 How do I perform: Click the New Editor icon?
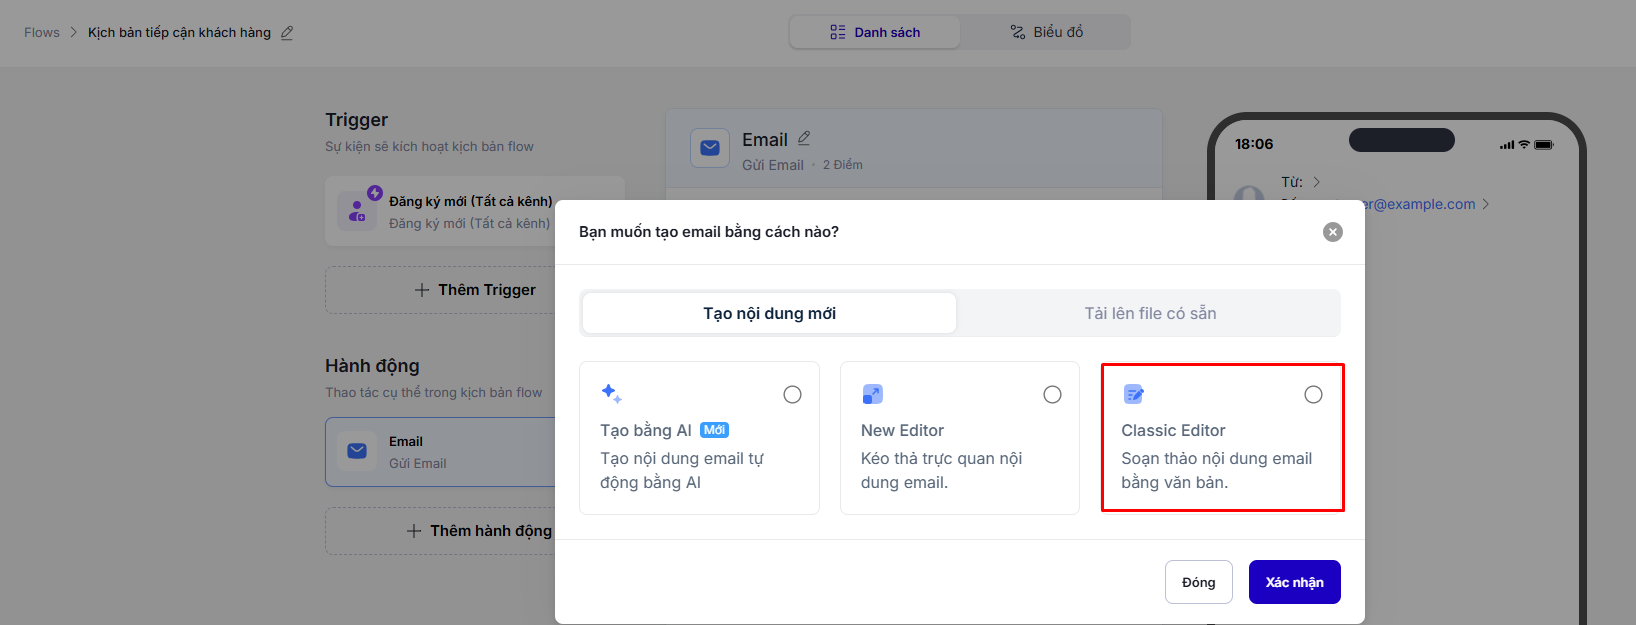(x=872, y=394)
